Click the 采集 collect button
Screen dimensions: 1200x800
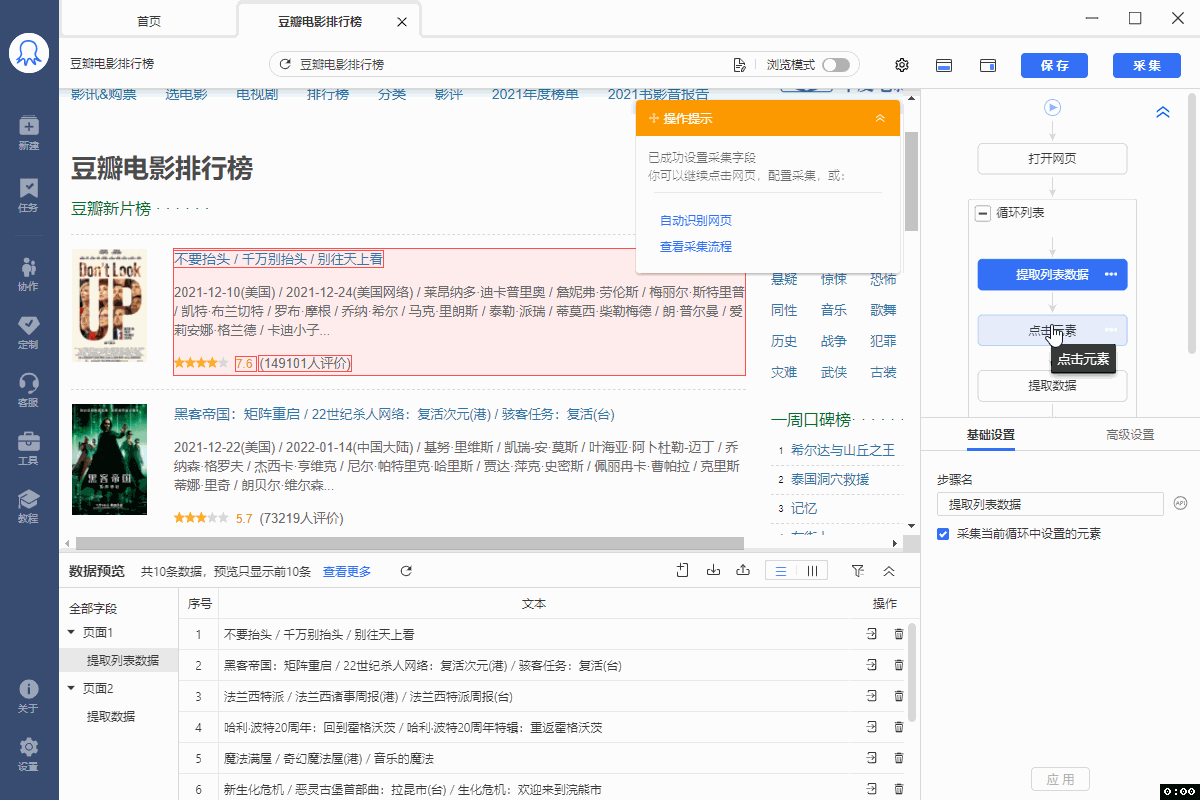(x=1146, y=65)
